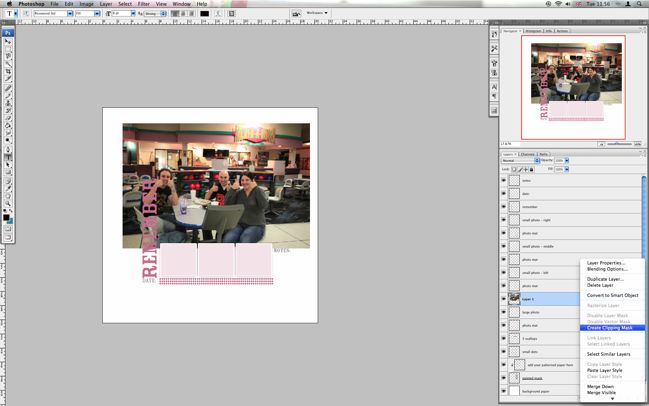This screenshot has height=406, width=649.
Task: Hide the 'remember' layer via its eye icon
Action: 504,207
